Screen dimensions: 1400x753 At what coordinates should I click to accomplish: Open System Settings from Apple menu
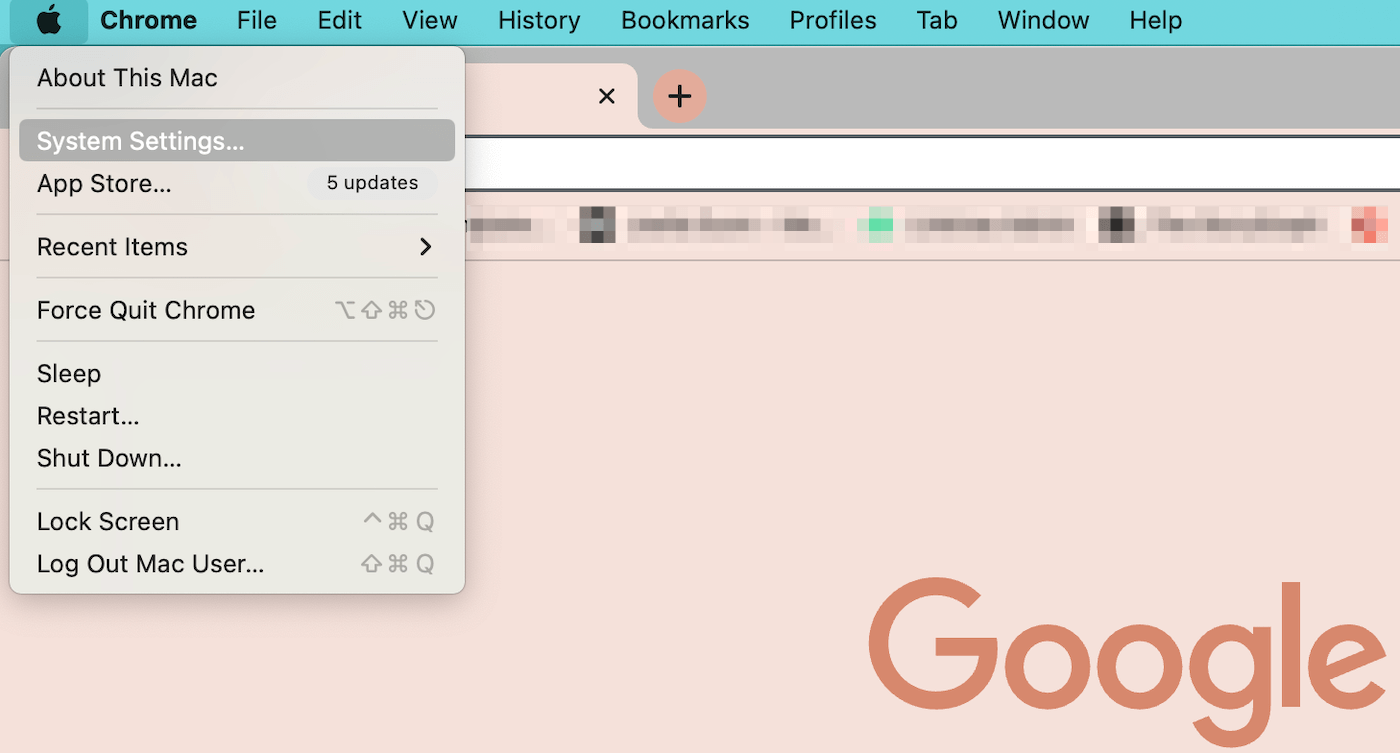pos(140,141)
